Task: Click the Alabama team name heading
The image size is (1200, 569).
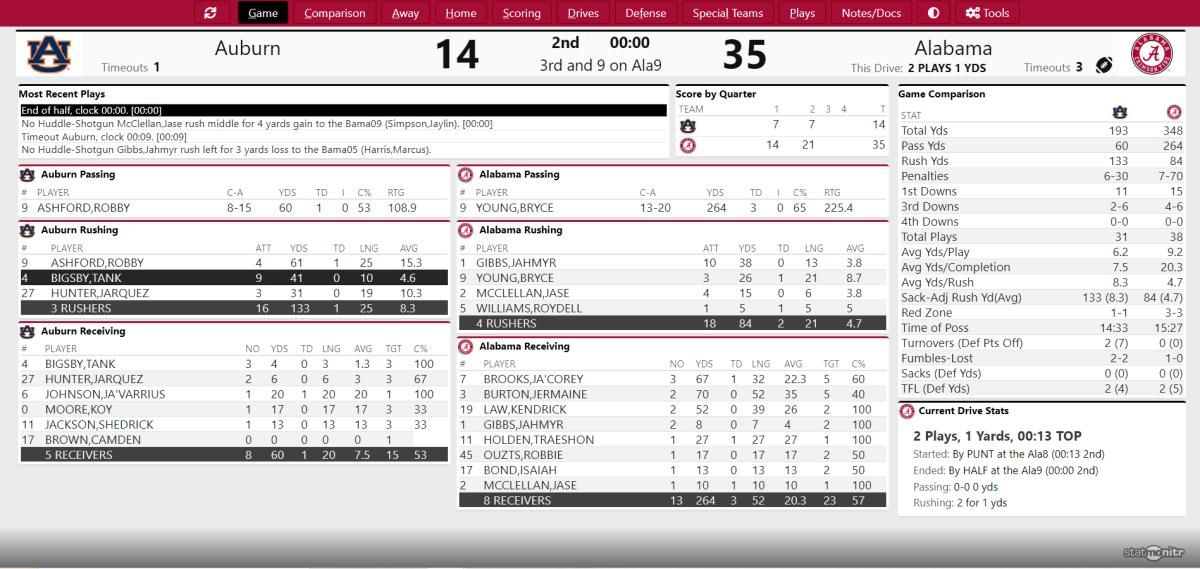Action: [953, 48]
